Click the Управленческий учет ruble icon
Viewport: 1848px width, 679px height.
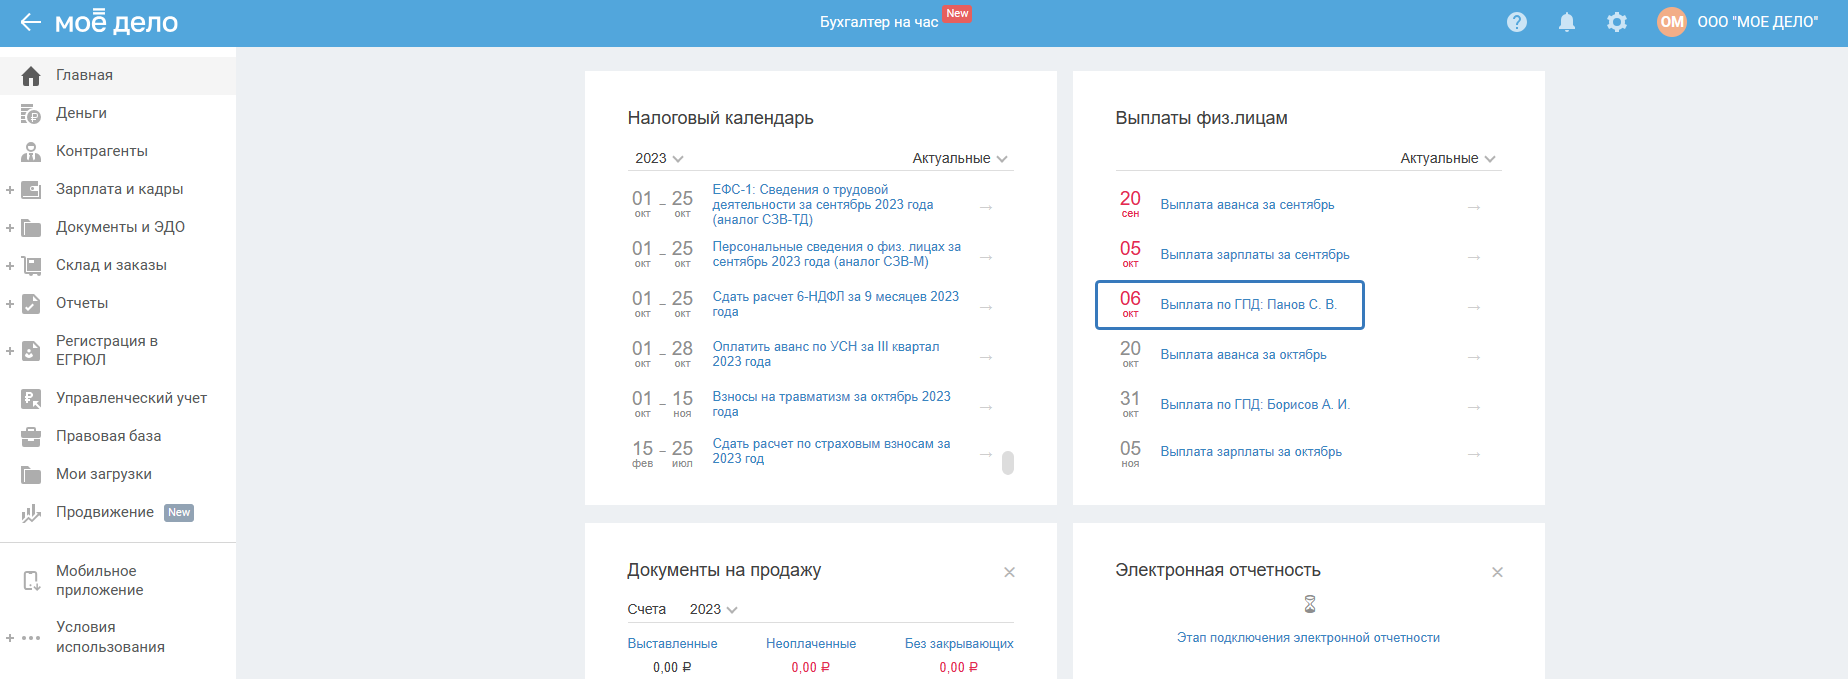(31, 399)
